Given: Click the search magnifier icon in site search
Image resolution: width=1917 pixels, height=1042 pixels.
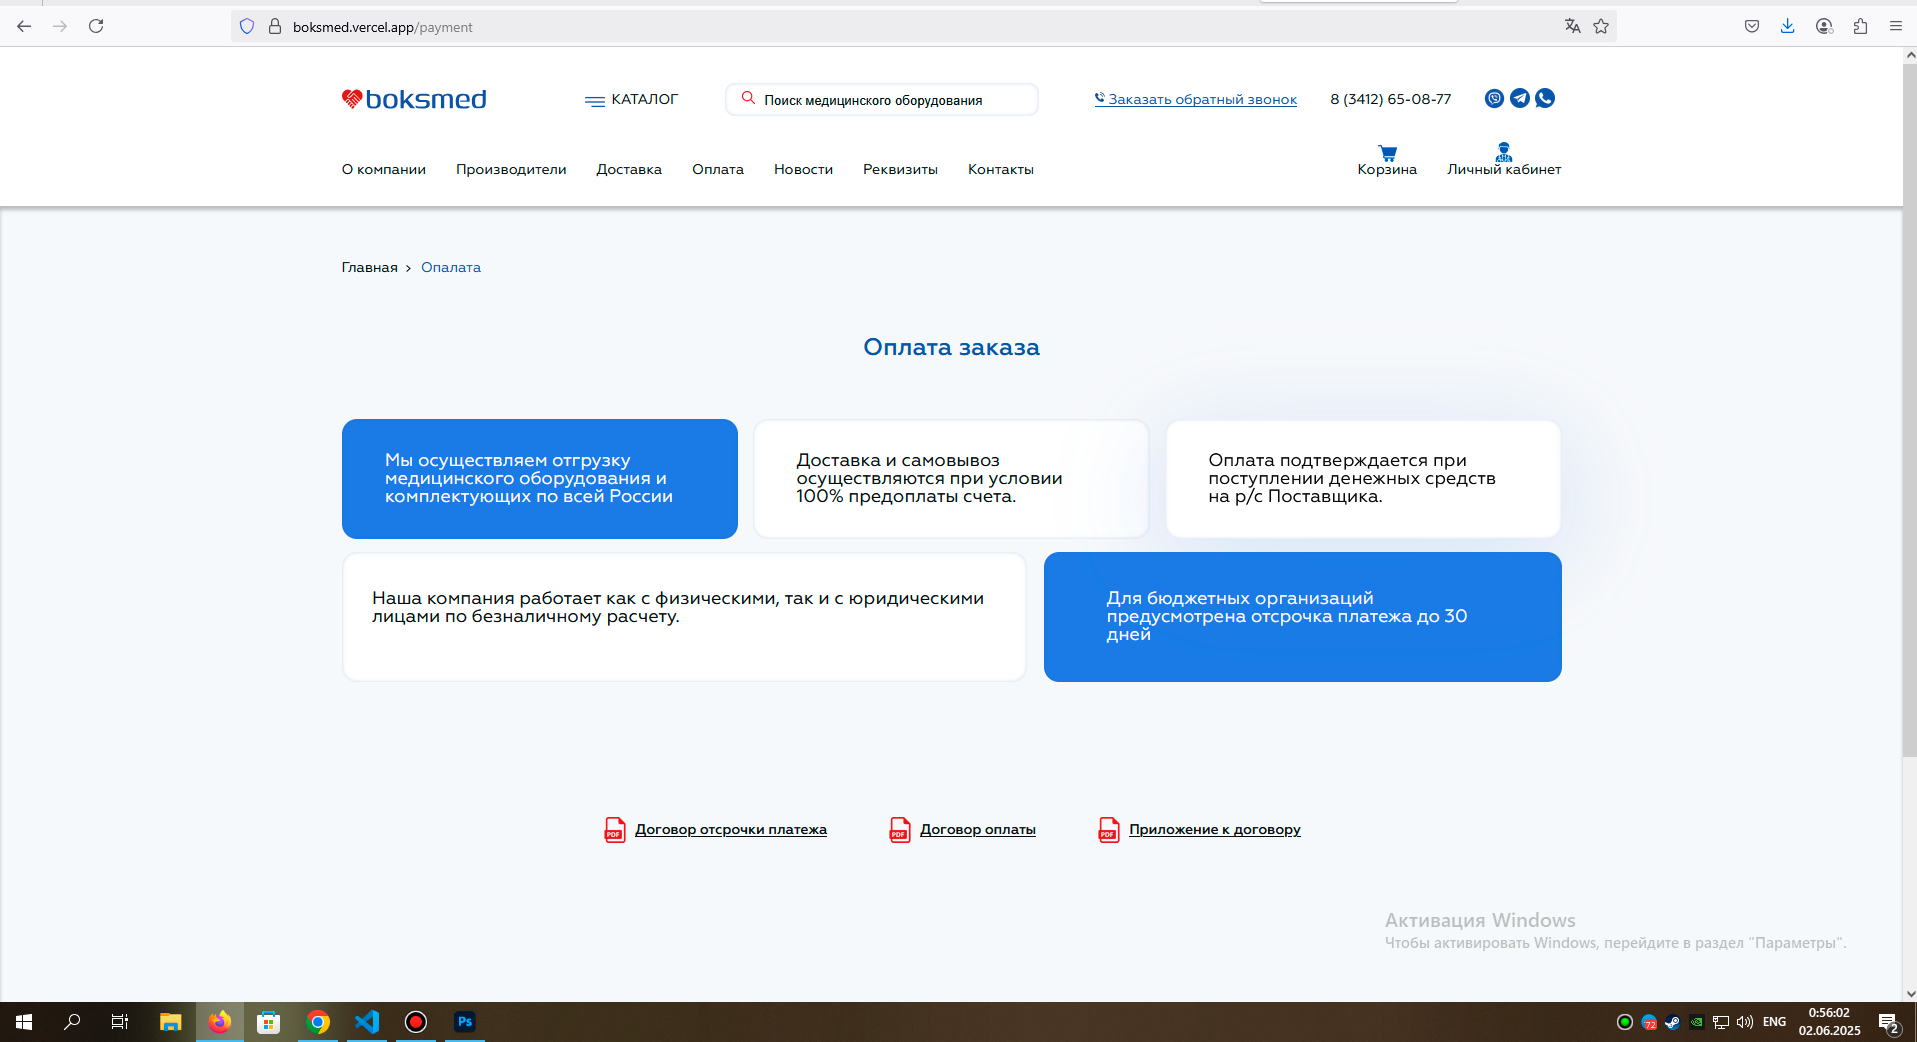Looking at the screenshot, I should tap(748, 98).
